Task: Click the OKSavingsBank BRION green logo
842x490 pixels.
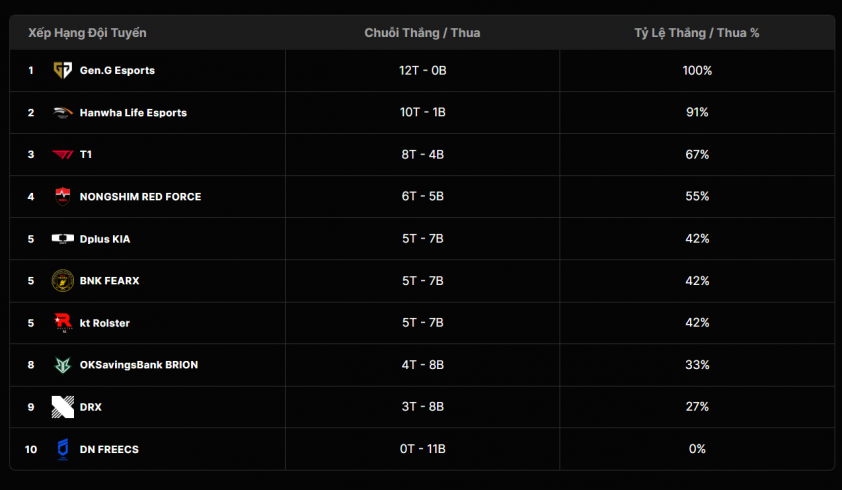Action: coord(63,365)
